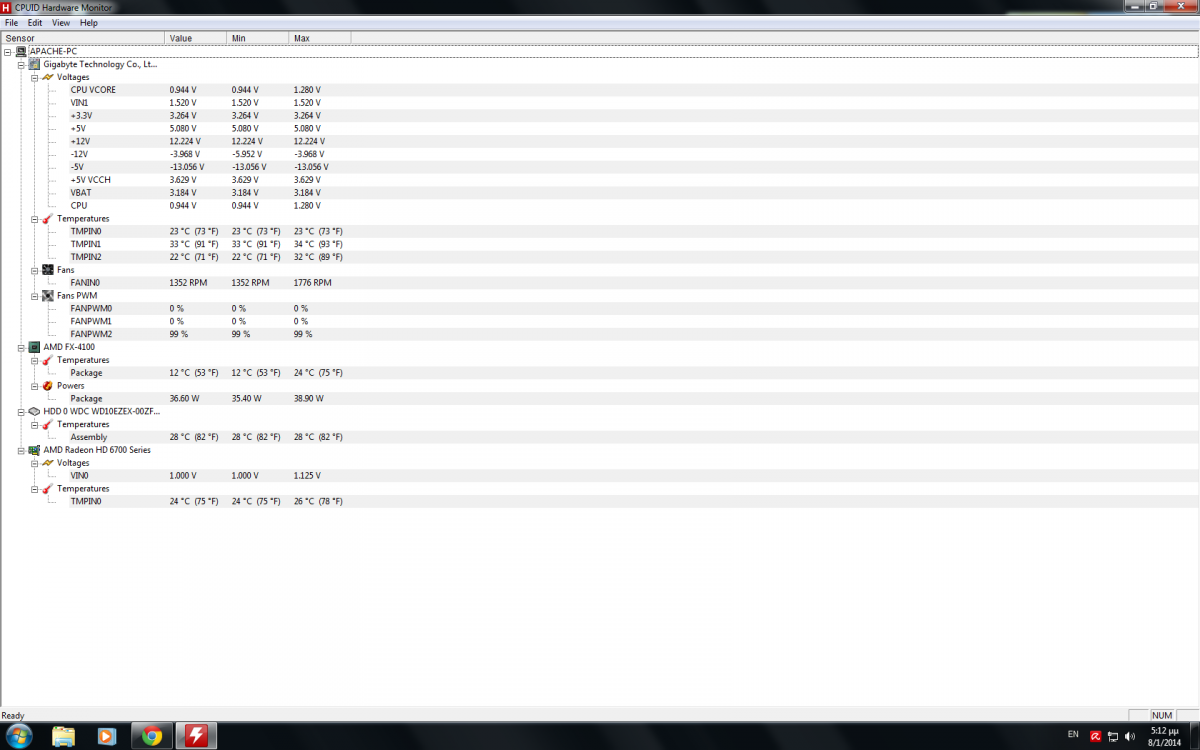Click the NUM indicator in the status bar

click(x=1161, y=716)
